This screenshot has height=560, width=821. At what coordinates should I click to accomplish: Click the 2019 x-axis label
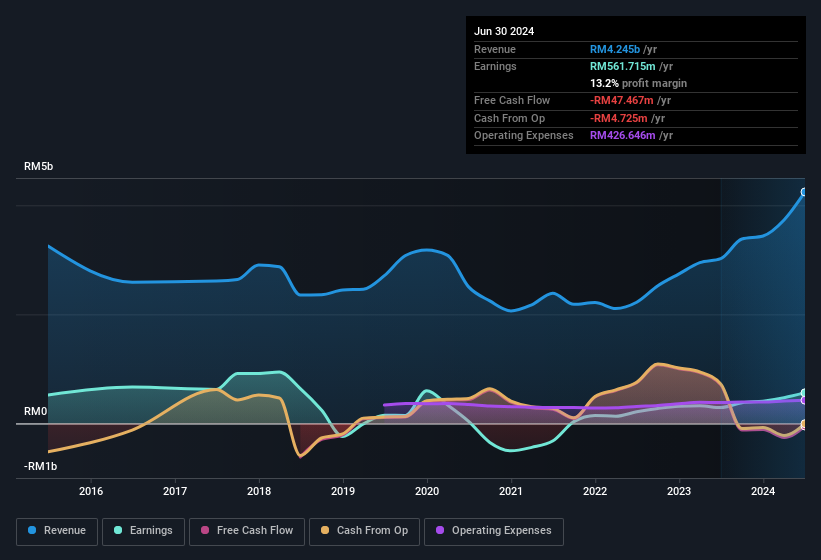pos(343,491)
